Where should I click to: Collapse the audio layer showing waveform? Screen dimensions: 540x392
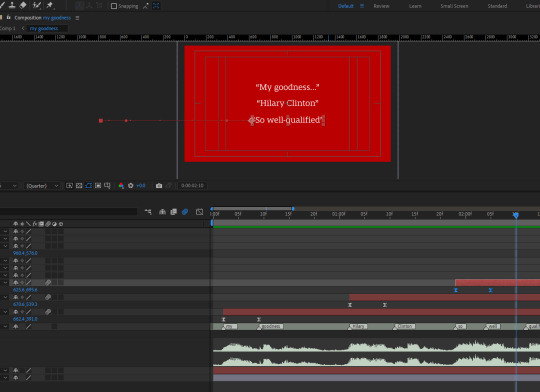pos(5,326)
